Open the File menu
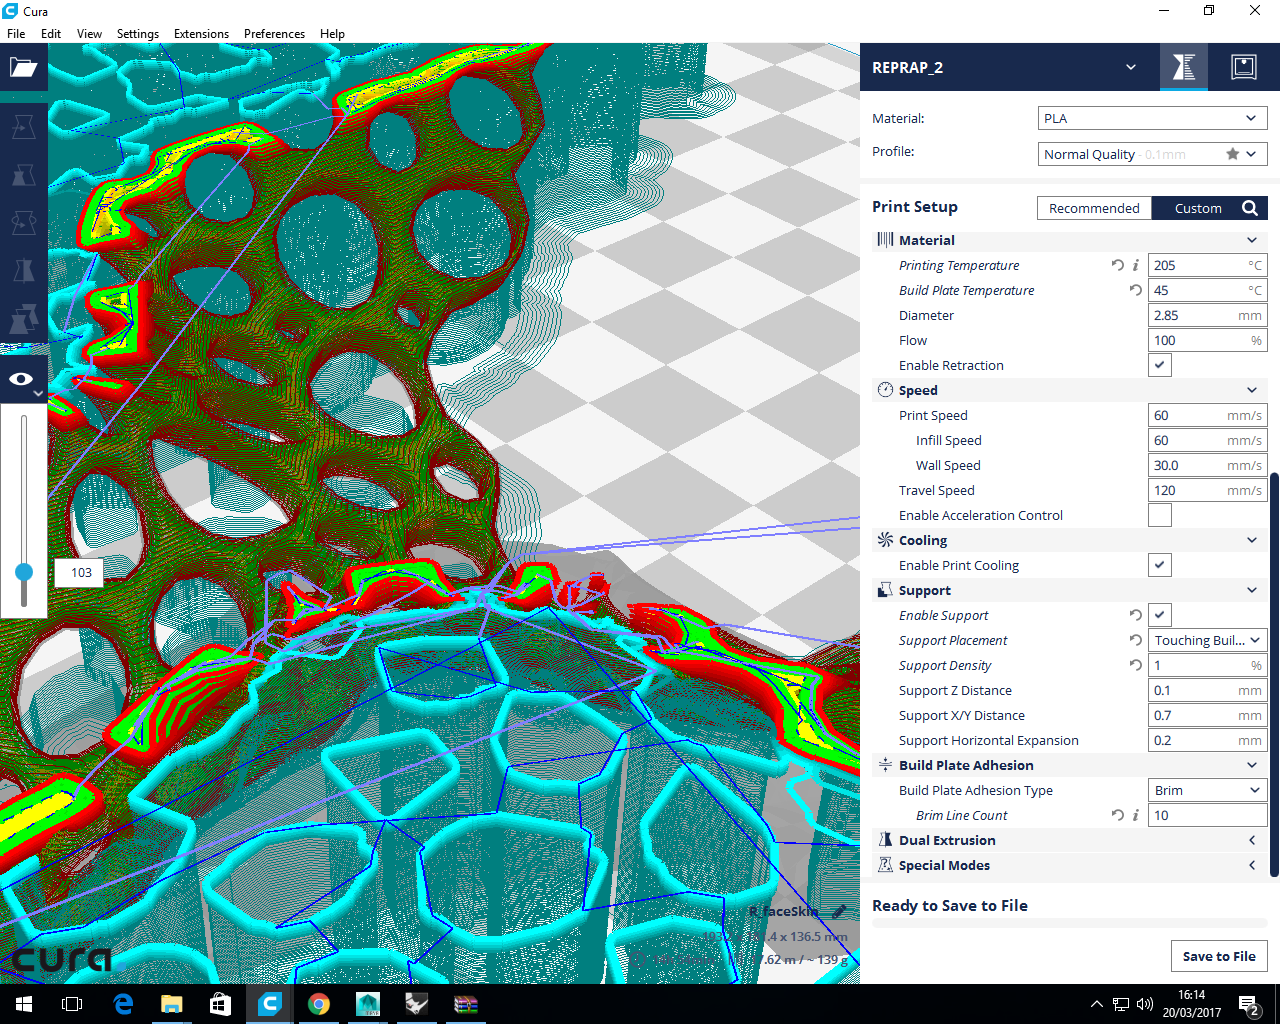 coord(16,33)
